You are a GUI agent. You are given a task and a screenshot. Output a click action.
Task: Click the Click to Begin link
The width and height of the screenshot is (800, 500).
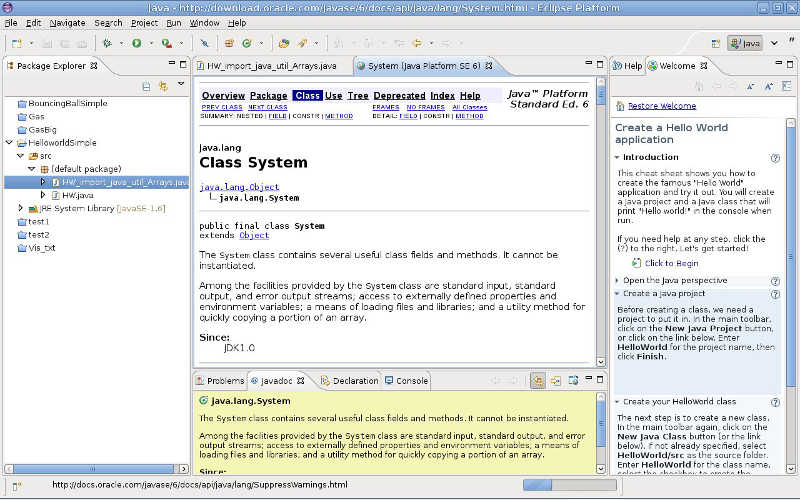(x=671, y=263)
